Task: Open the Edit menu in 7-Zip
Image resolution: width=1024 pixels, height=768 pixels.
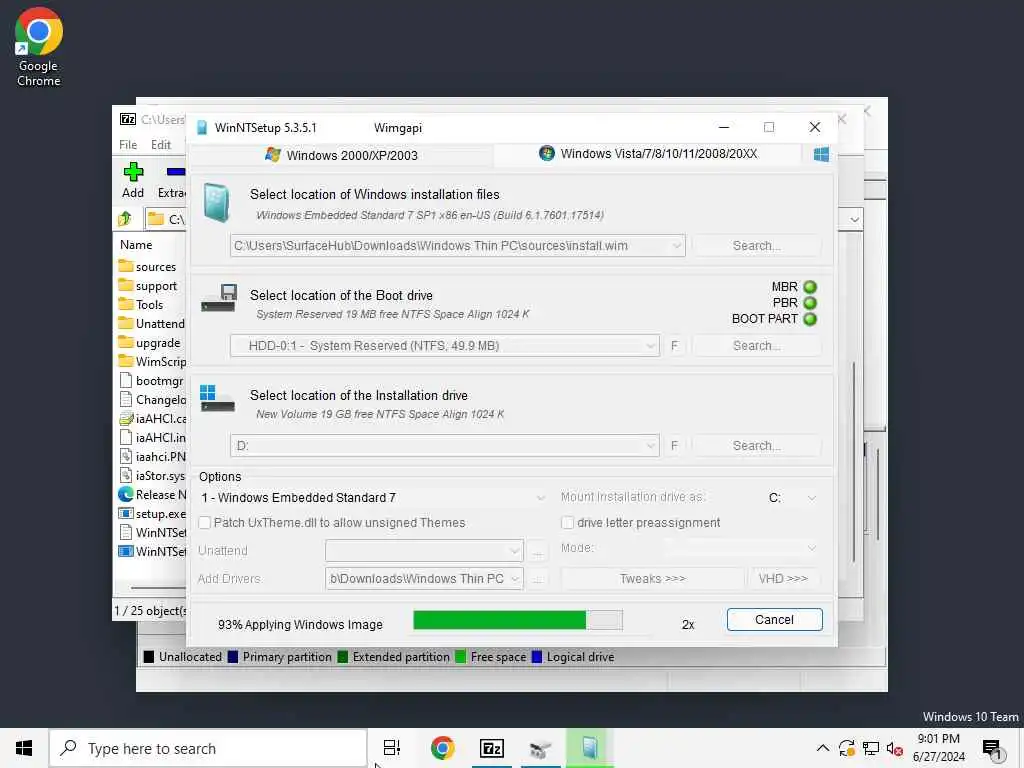Action: 161,144
